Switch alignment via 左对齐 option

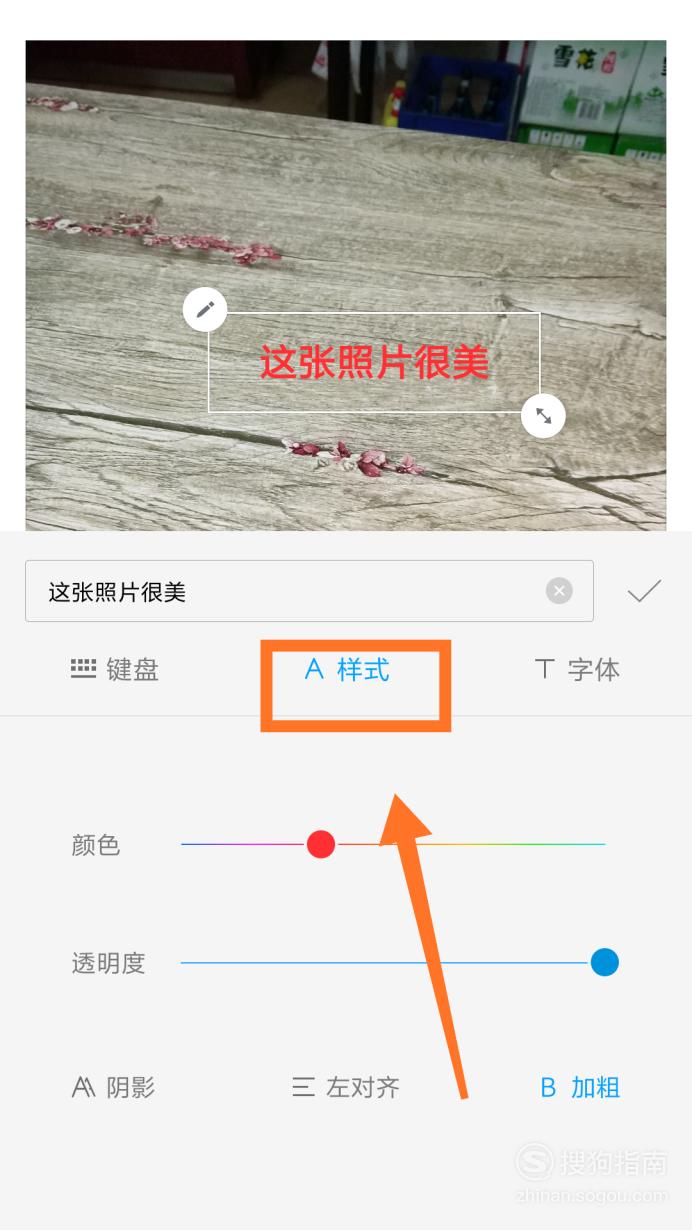click(346, 1087)
